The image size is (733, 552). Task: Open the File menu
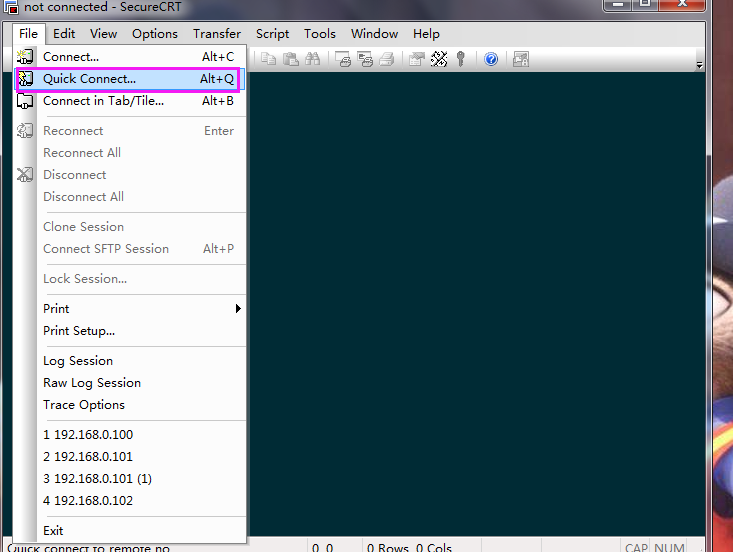pos(29,34)
